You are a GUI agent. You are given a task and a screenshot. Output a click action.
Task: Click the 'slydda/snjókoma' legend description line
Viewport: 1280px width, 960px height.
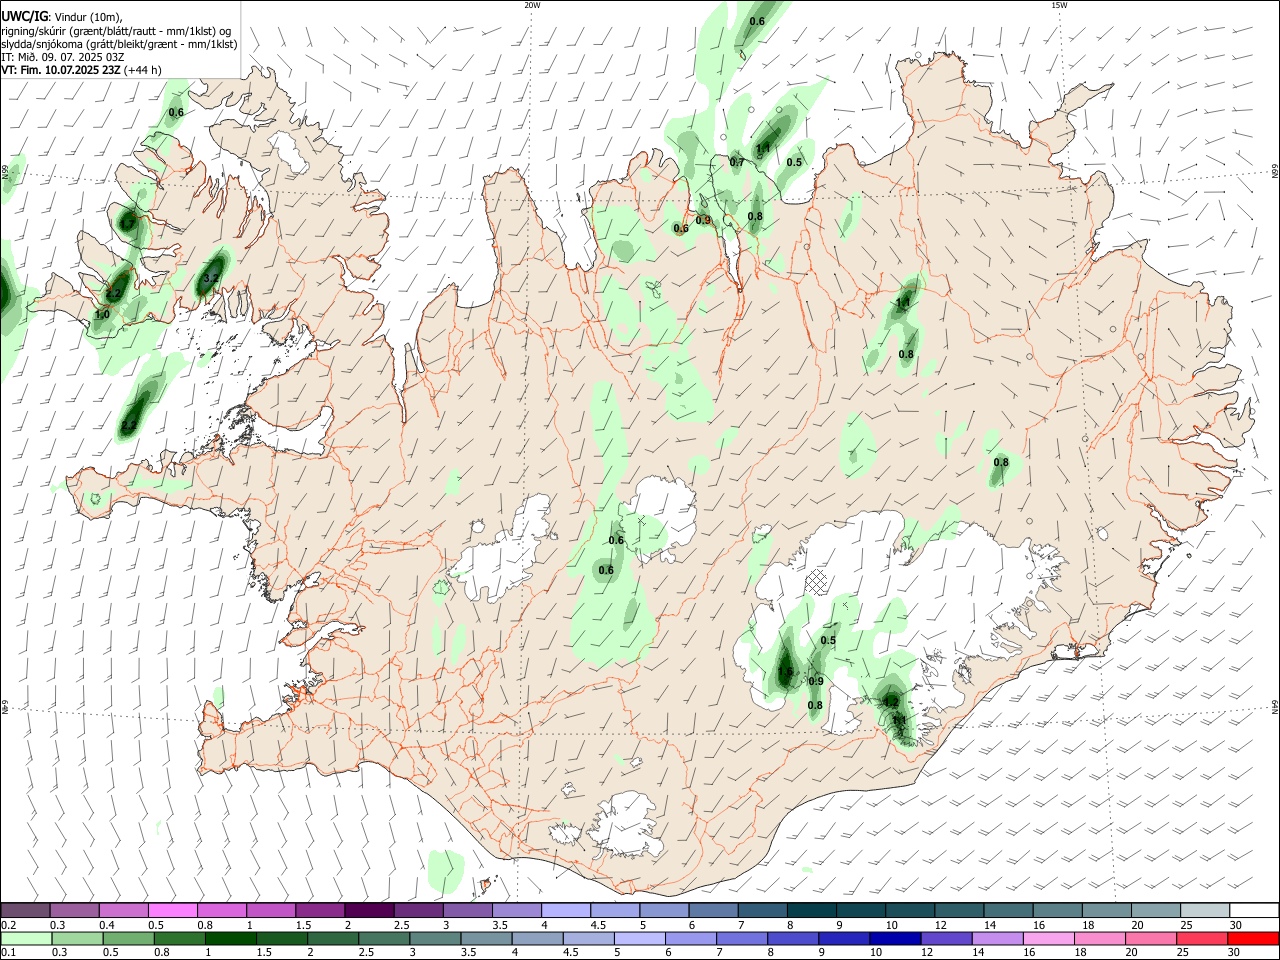pos(119,44)
